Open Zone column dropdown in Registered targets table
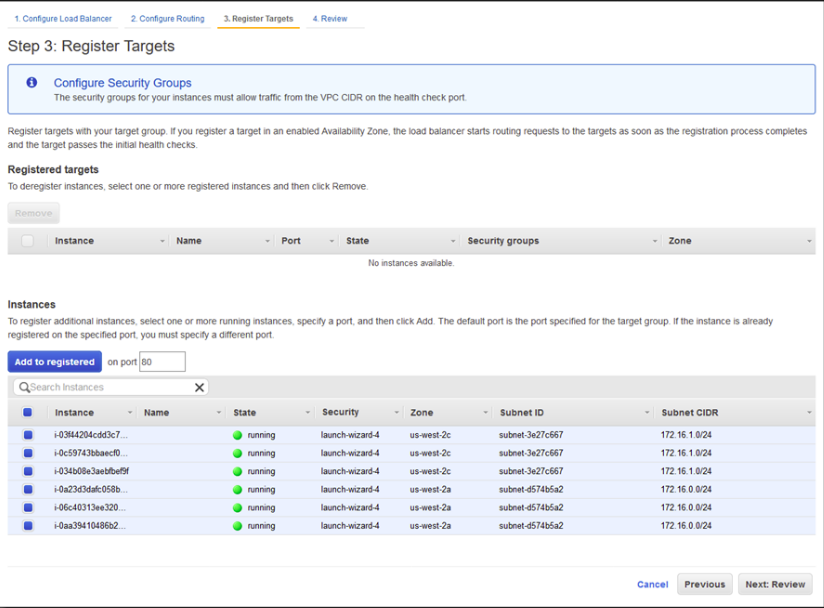The image size is (824, 608). (x=809, y=241)
